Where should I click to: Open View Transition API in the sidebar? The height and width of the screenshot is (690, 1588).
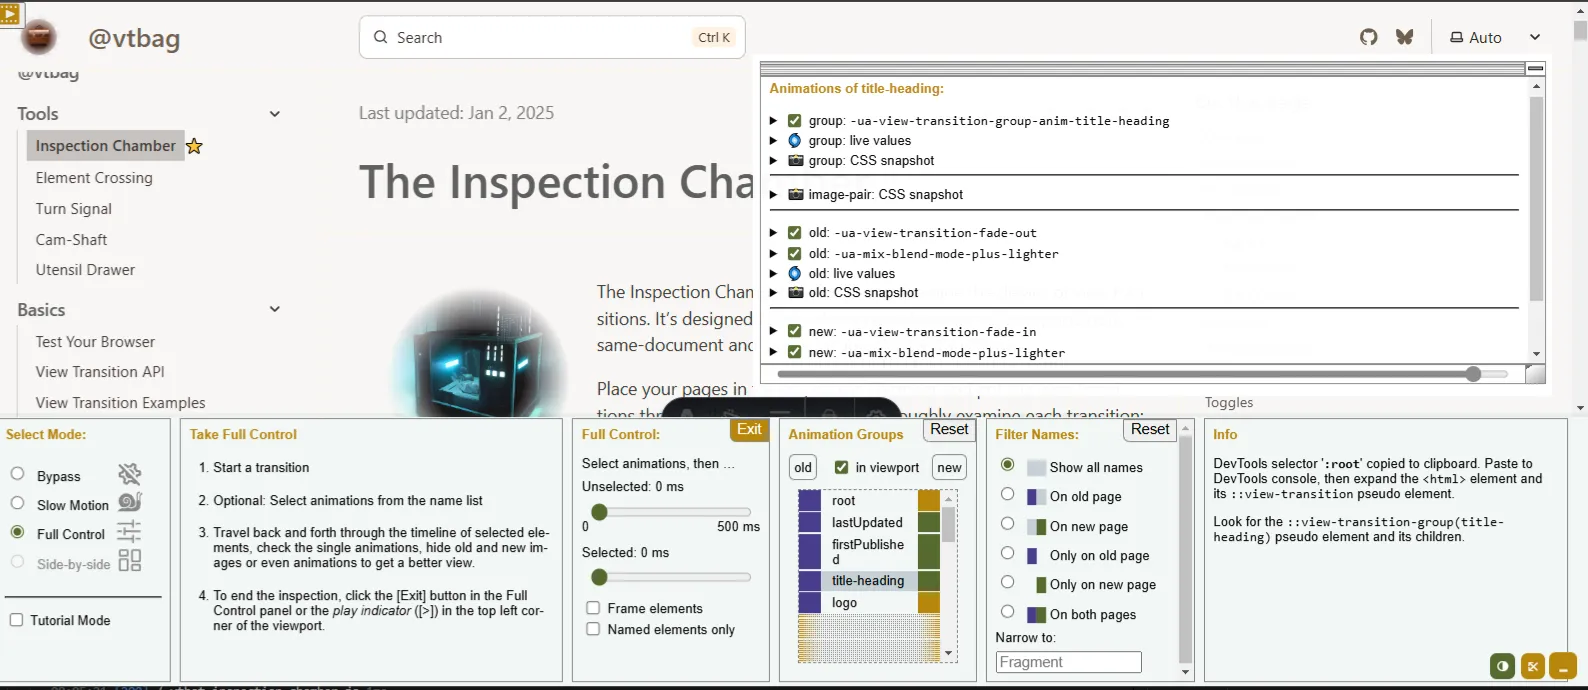pos(100,372)
